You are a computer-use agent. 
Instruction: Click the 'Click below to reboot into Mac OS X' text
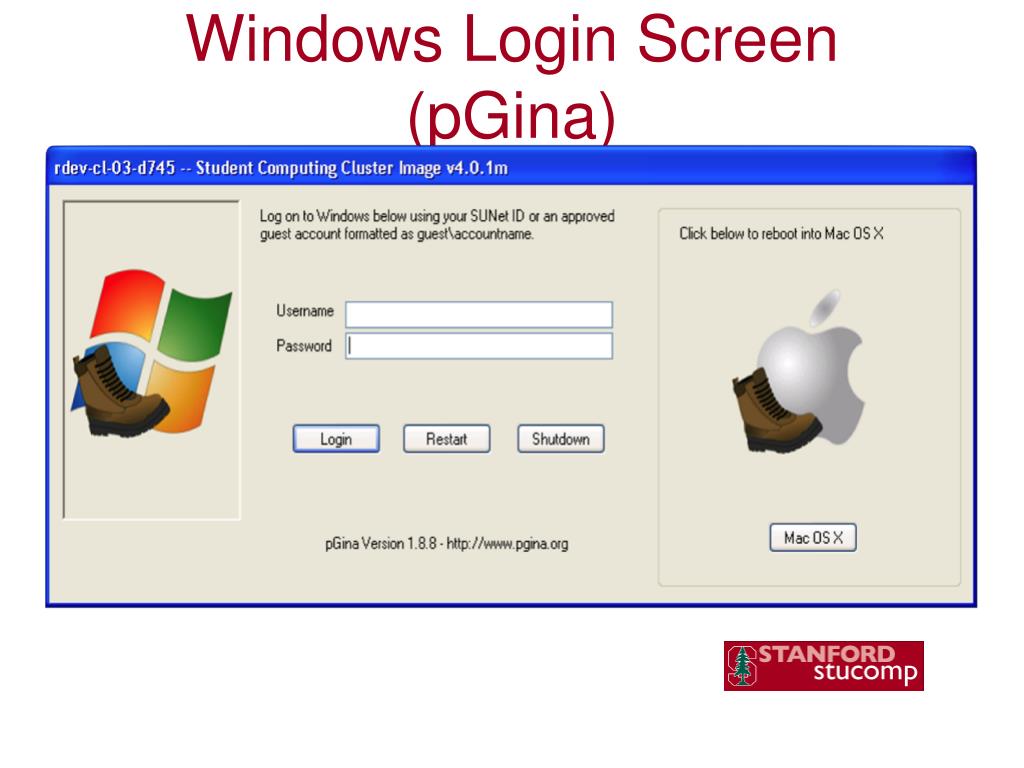[x=781, y=233]
